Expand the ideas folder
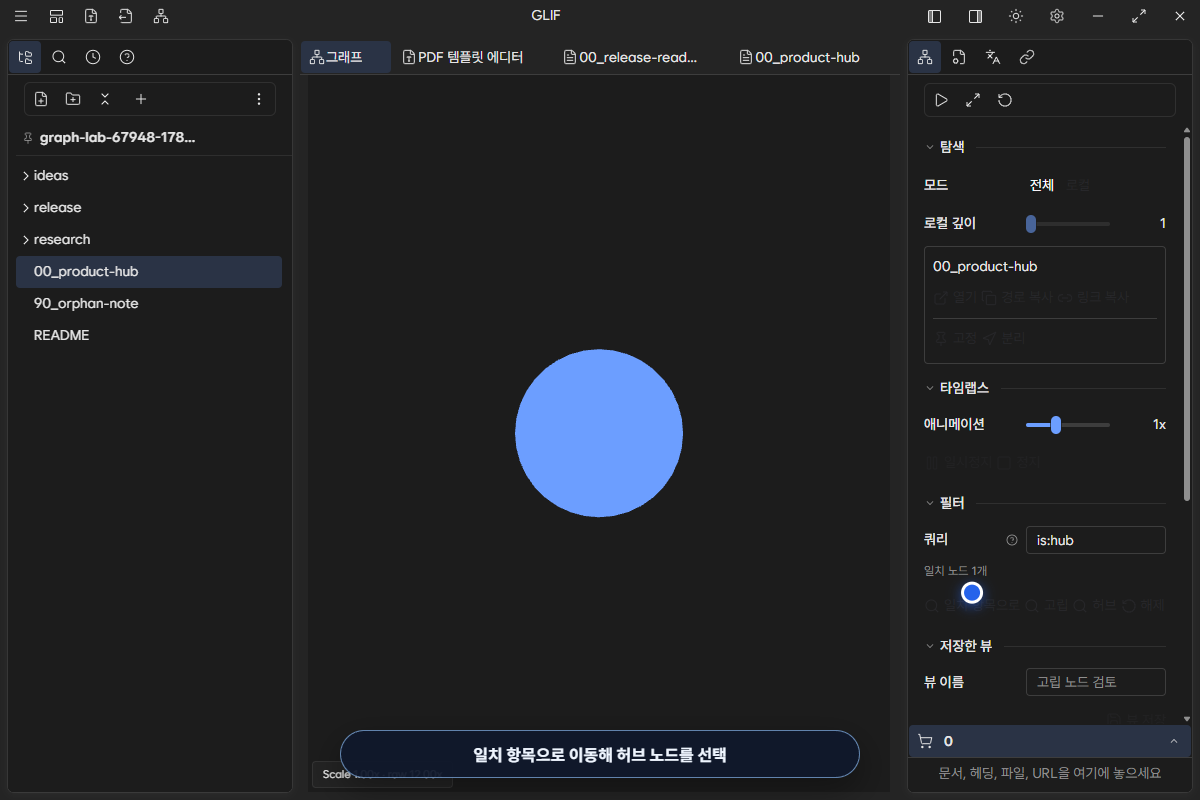 coord(149,175)
